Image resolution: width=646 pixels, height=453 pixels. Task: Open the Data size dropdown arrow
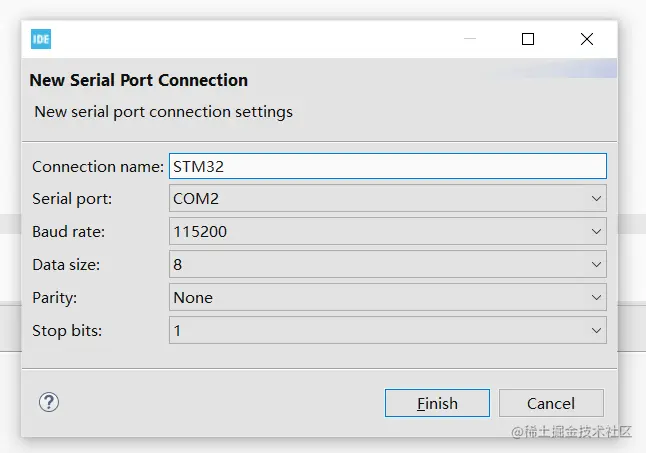coord(596,265)
